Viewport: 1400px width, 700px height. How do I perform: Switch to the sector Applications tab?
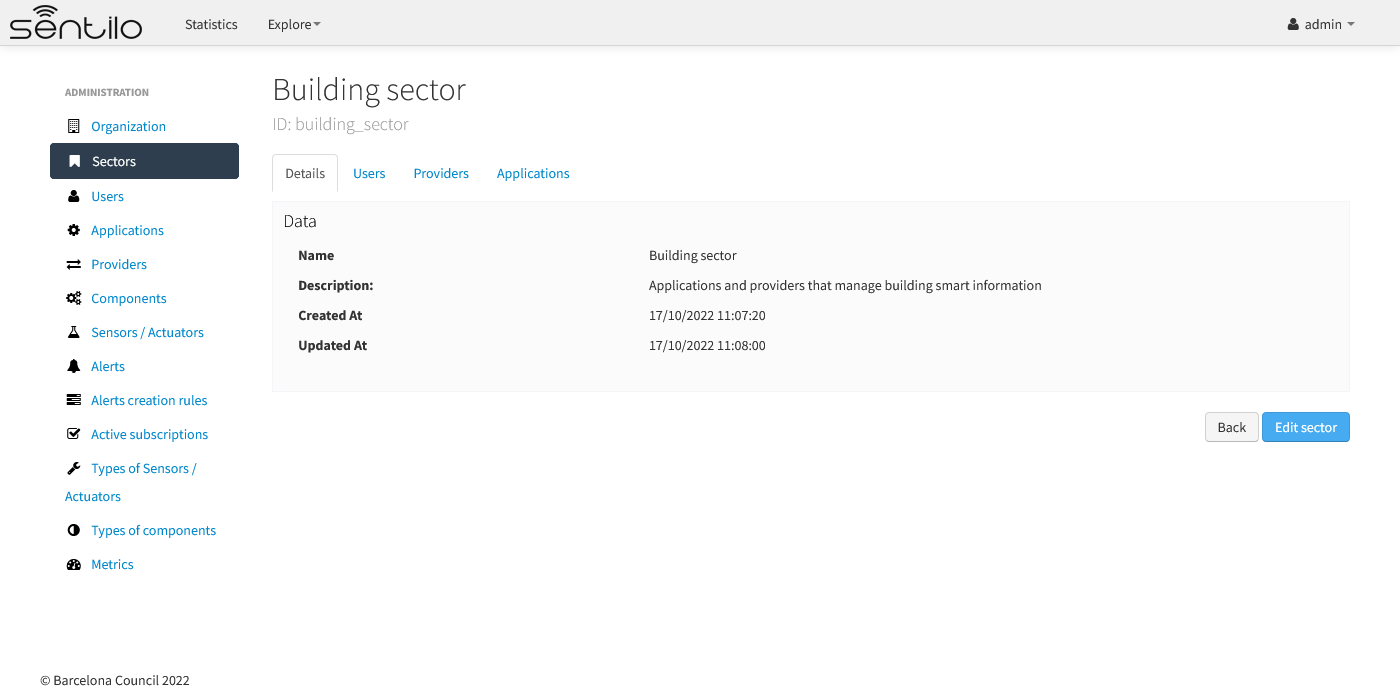coord(533,173)
